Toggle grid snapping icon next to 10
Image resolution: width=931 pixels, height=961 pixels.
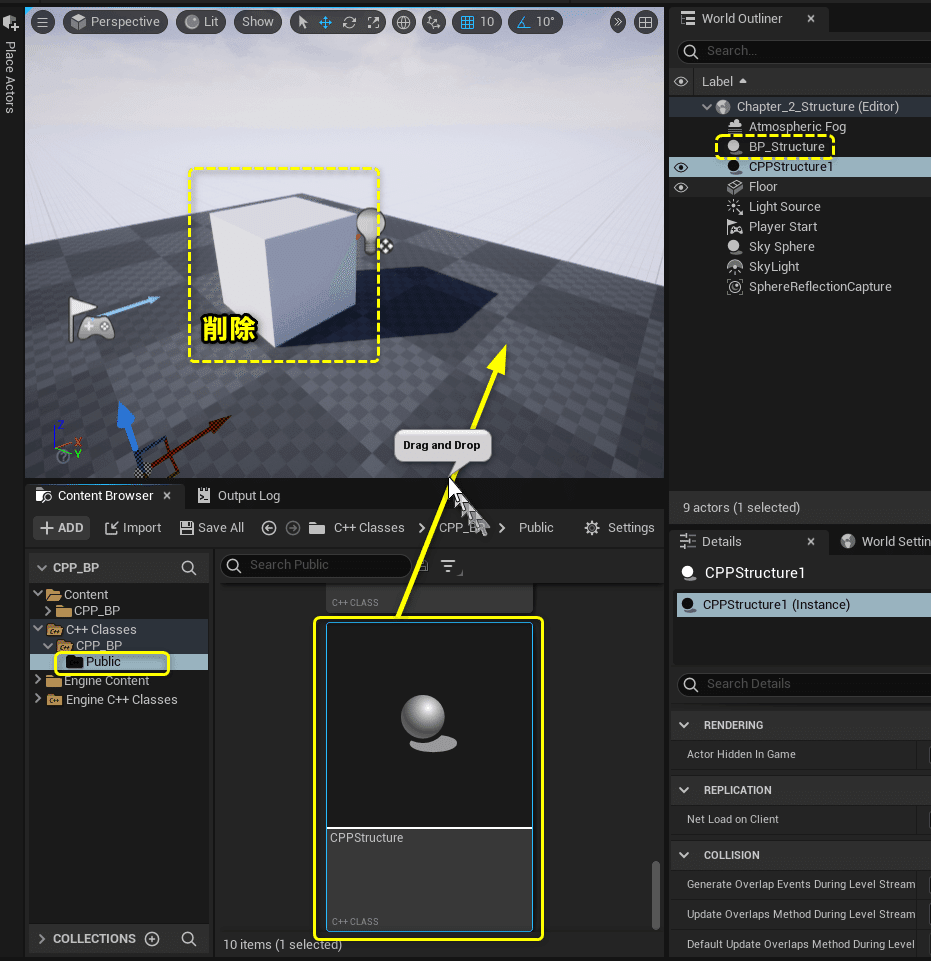point(466,22)
